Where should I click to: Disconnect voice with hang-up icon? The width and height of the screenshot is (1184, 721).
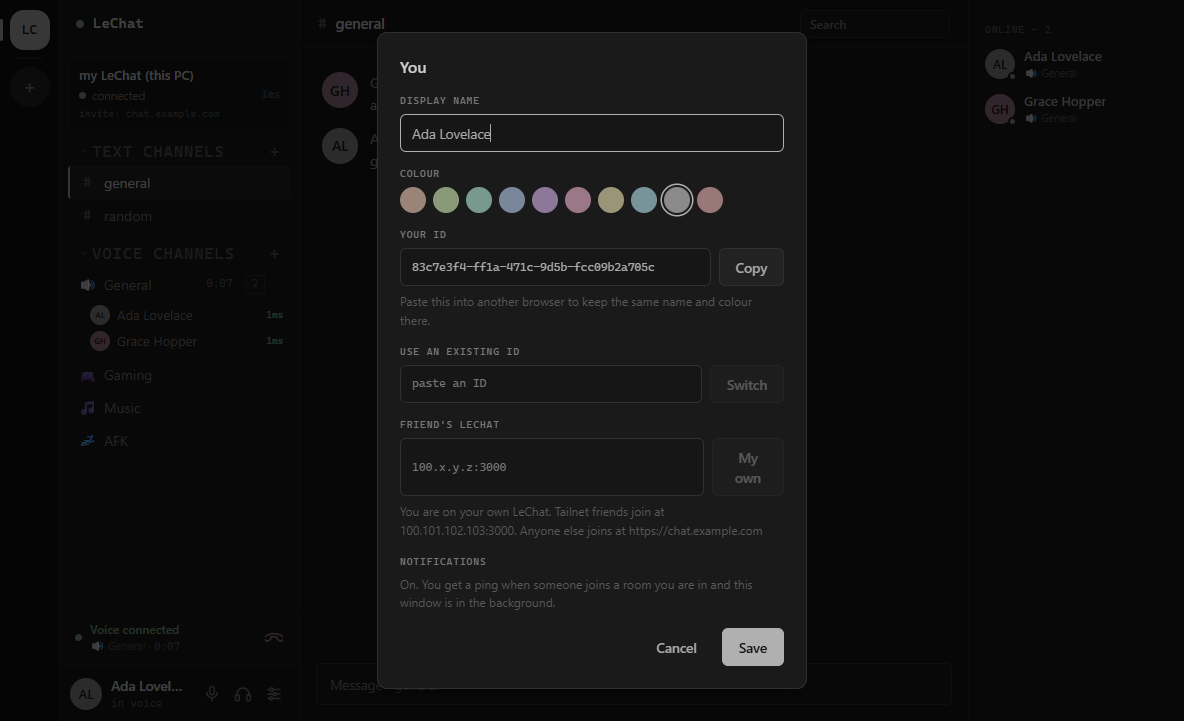(x=274, y=638)
